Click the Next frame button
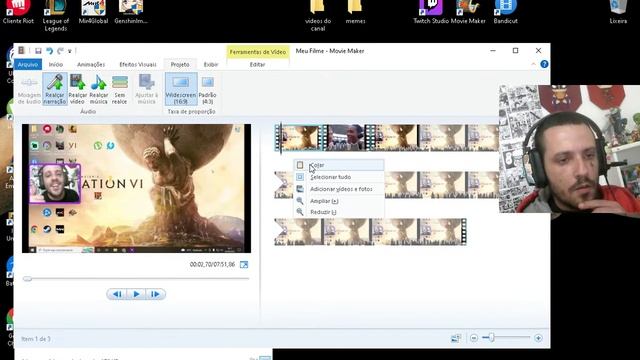Screen dimensions: 640x360 [156, 294]
